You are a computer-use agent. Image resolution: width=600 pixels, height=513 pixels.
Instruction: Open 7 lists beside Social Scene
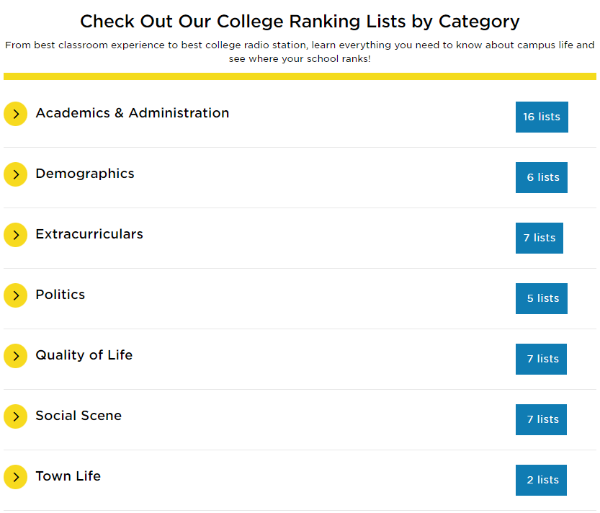(541, 419)
